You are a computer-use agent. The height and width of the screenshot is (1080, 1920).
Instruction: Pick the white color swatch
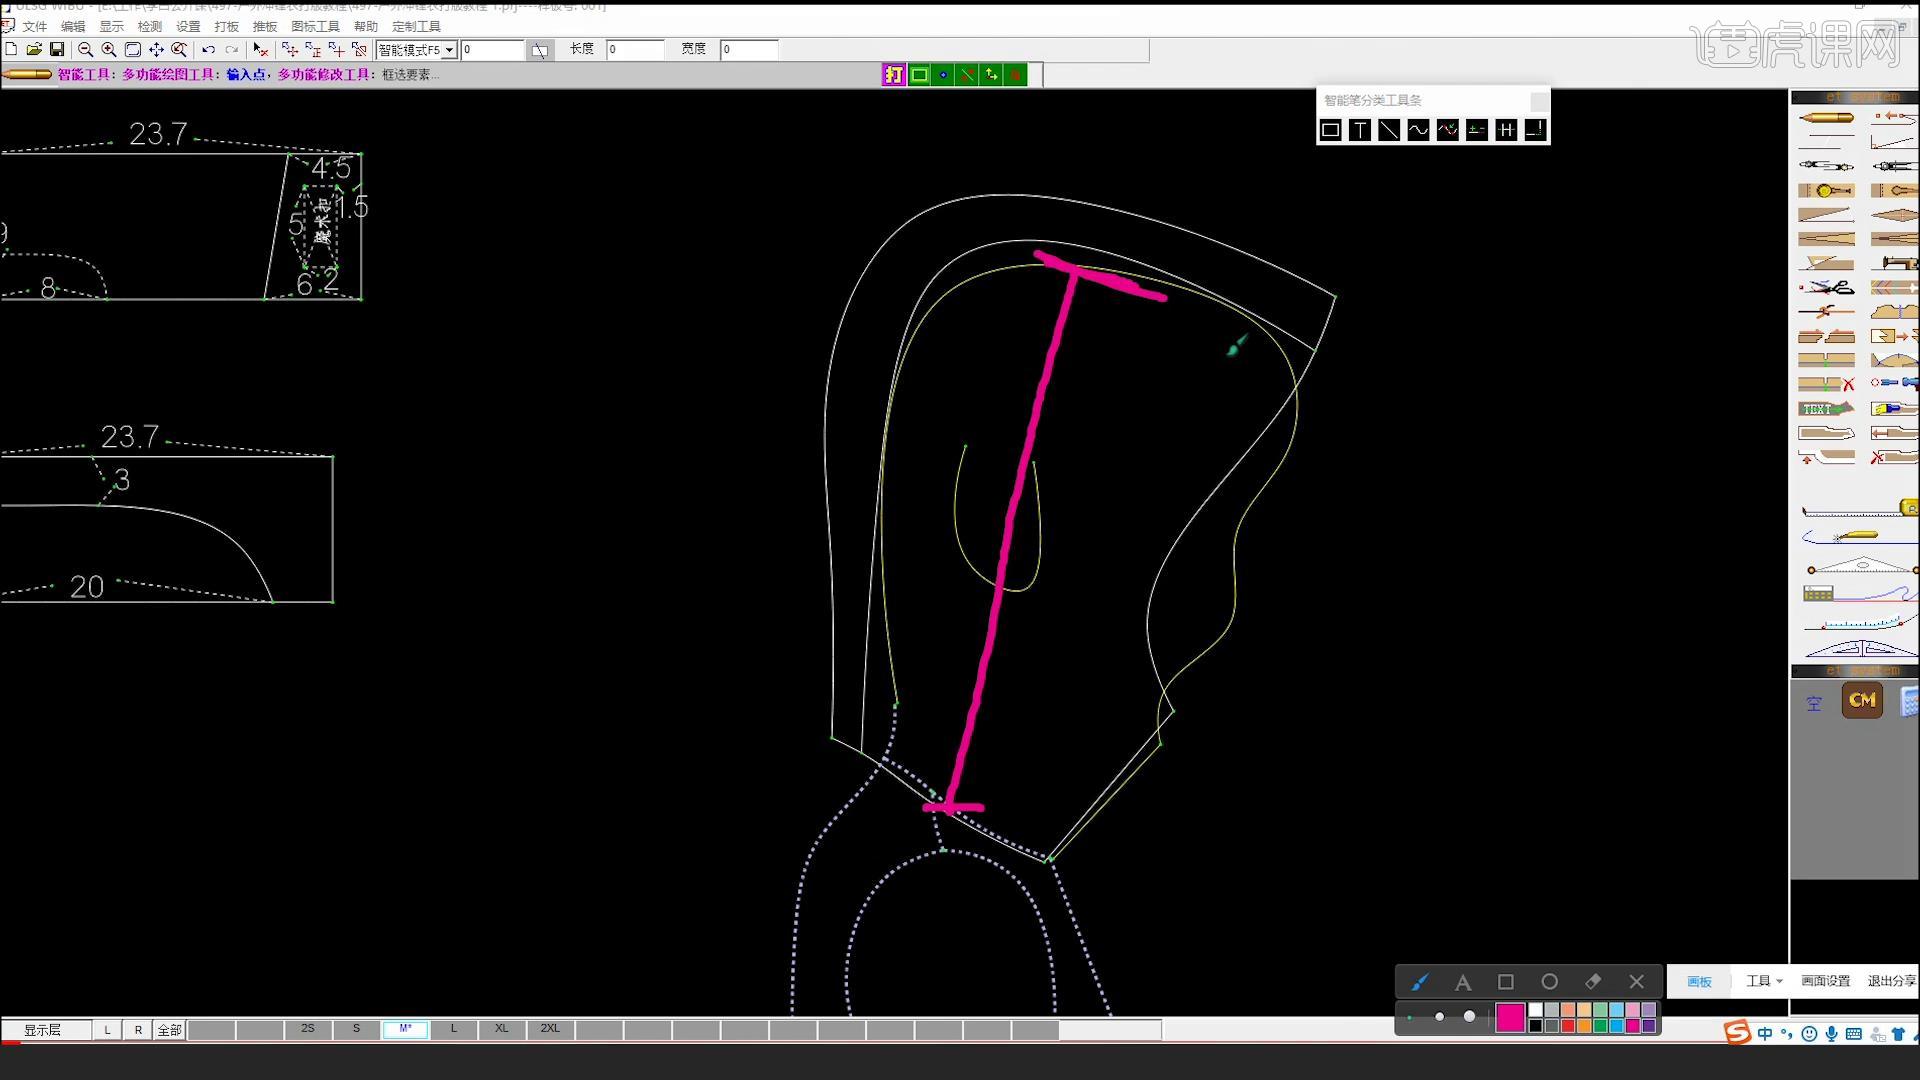tap(1536, 1010)
